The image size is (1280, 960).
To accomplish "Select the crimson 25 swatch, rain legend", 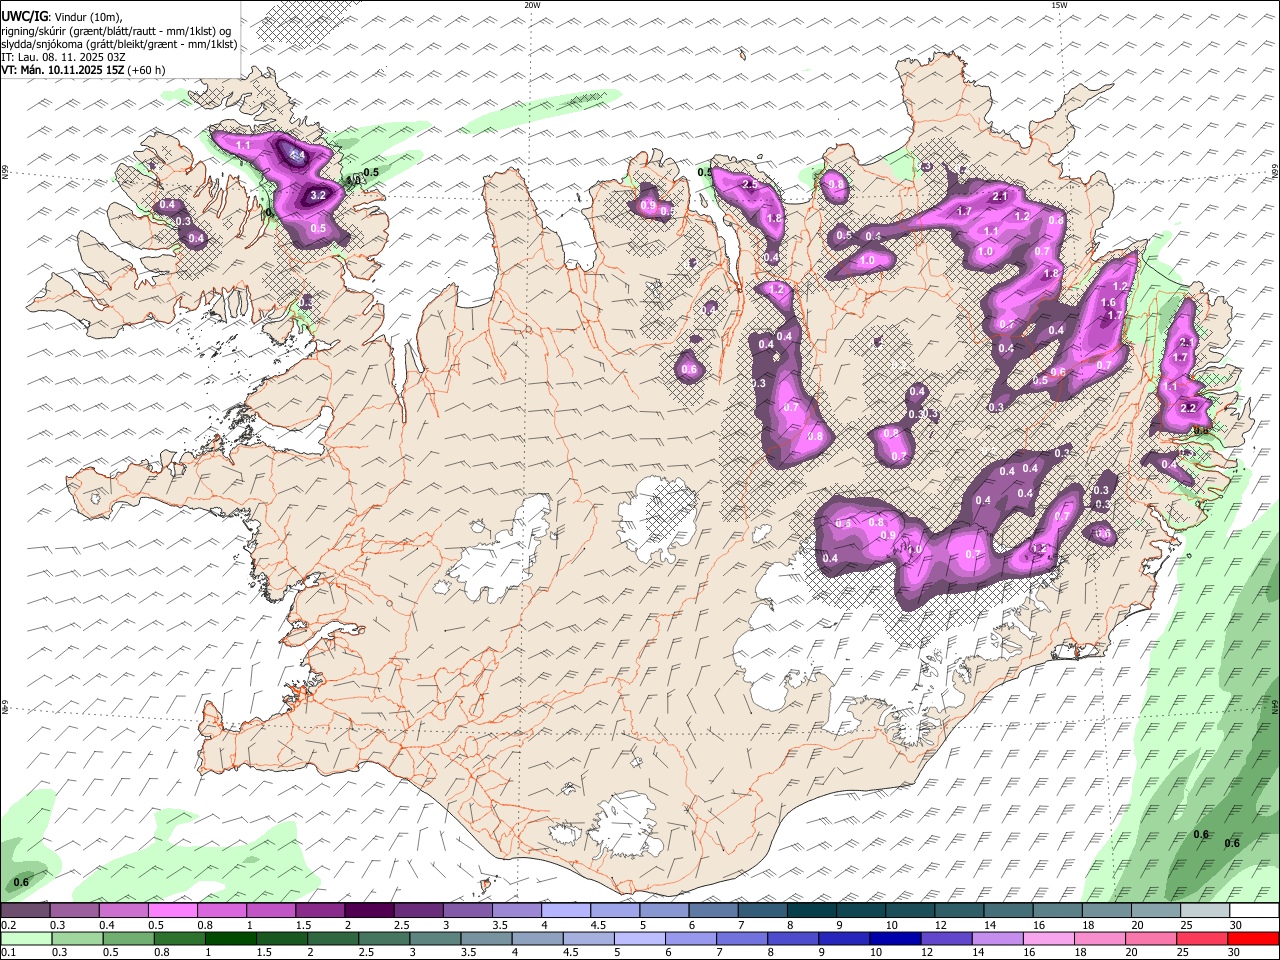I will (1201, 939).
